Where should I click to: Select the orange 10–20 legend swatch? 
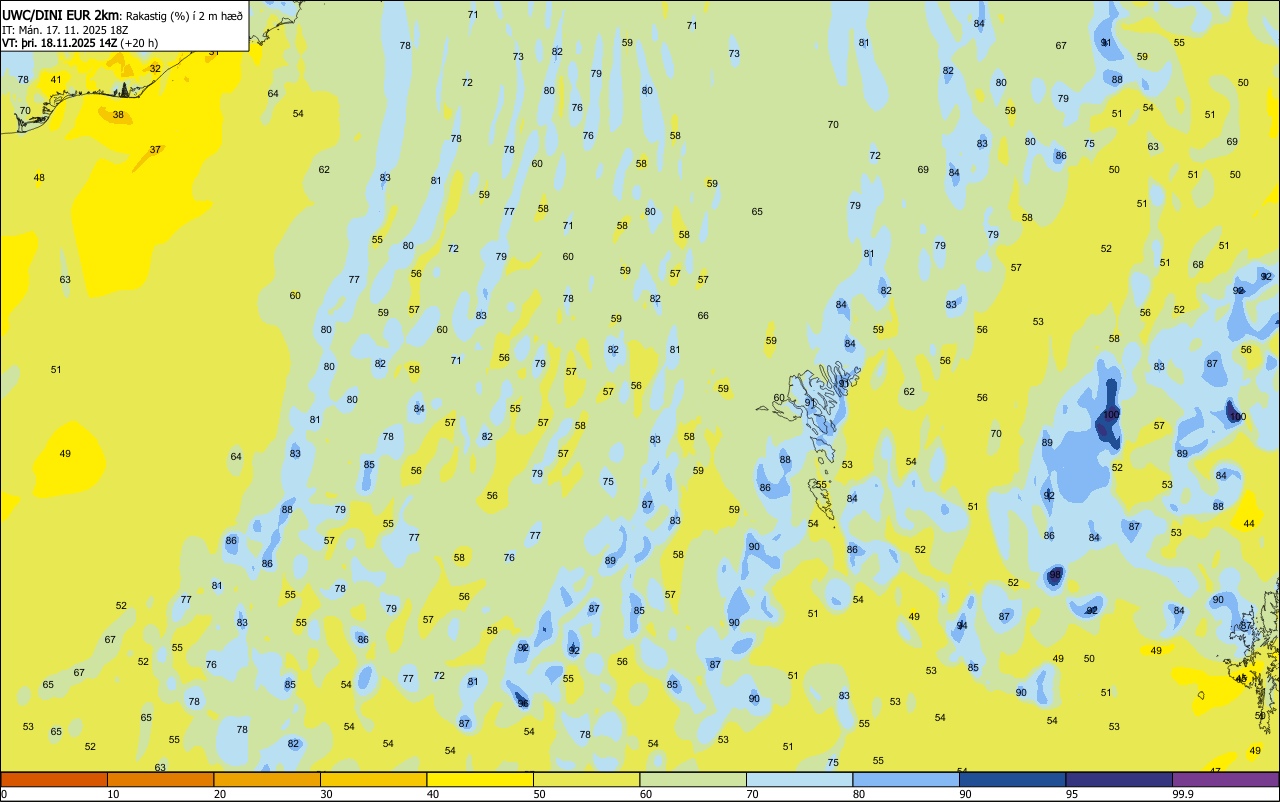tap(160, 779)
